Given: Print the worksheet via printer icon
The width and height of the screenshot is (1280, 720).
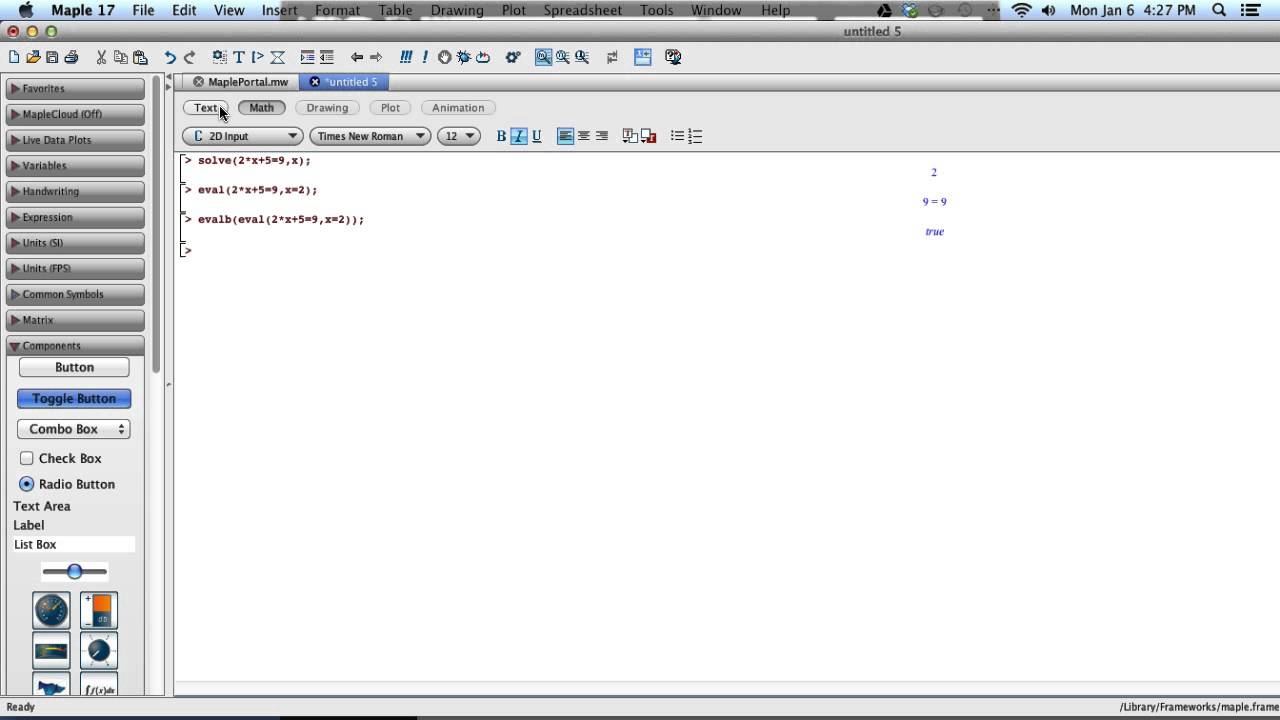Looking at the screenshot, I should tap(71, 57).
